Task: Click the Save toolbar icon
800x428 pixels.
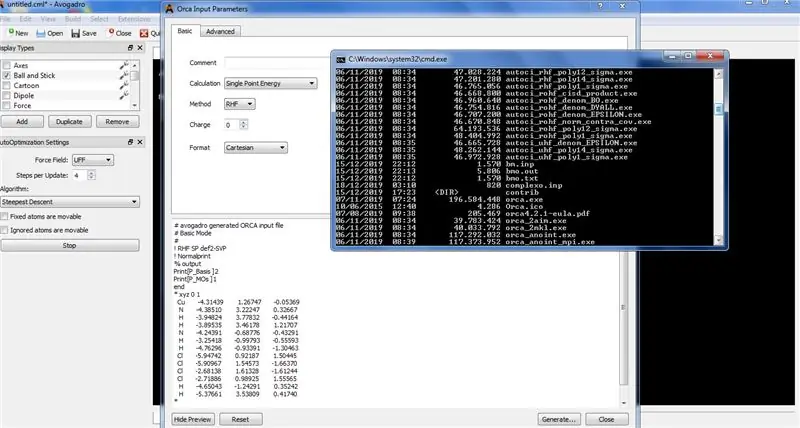Action: pyautogui.click(x=76, y=33)
